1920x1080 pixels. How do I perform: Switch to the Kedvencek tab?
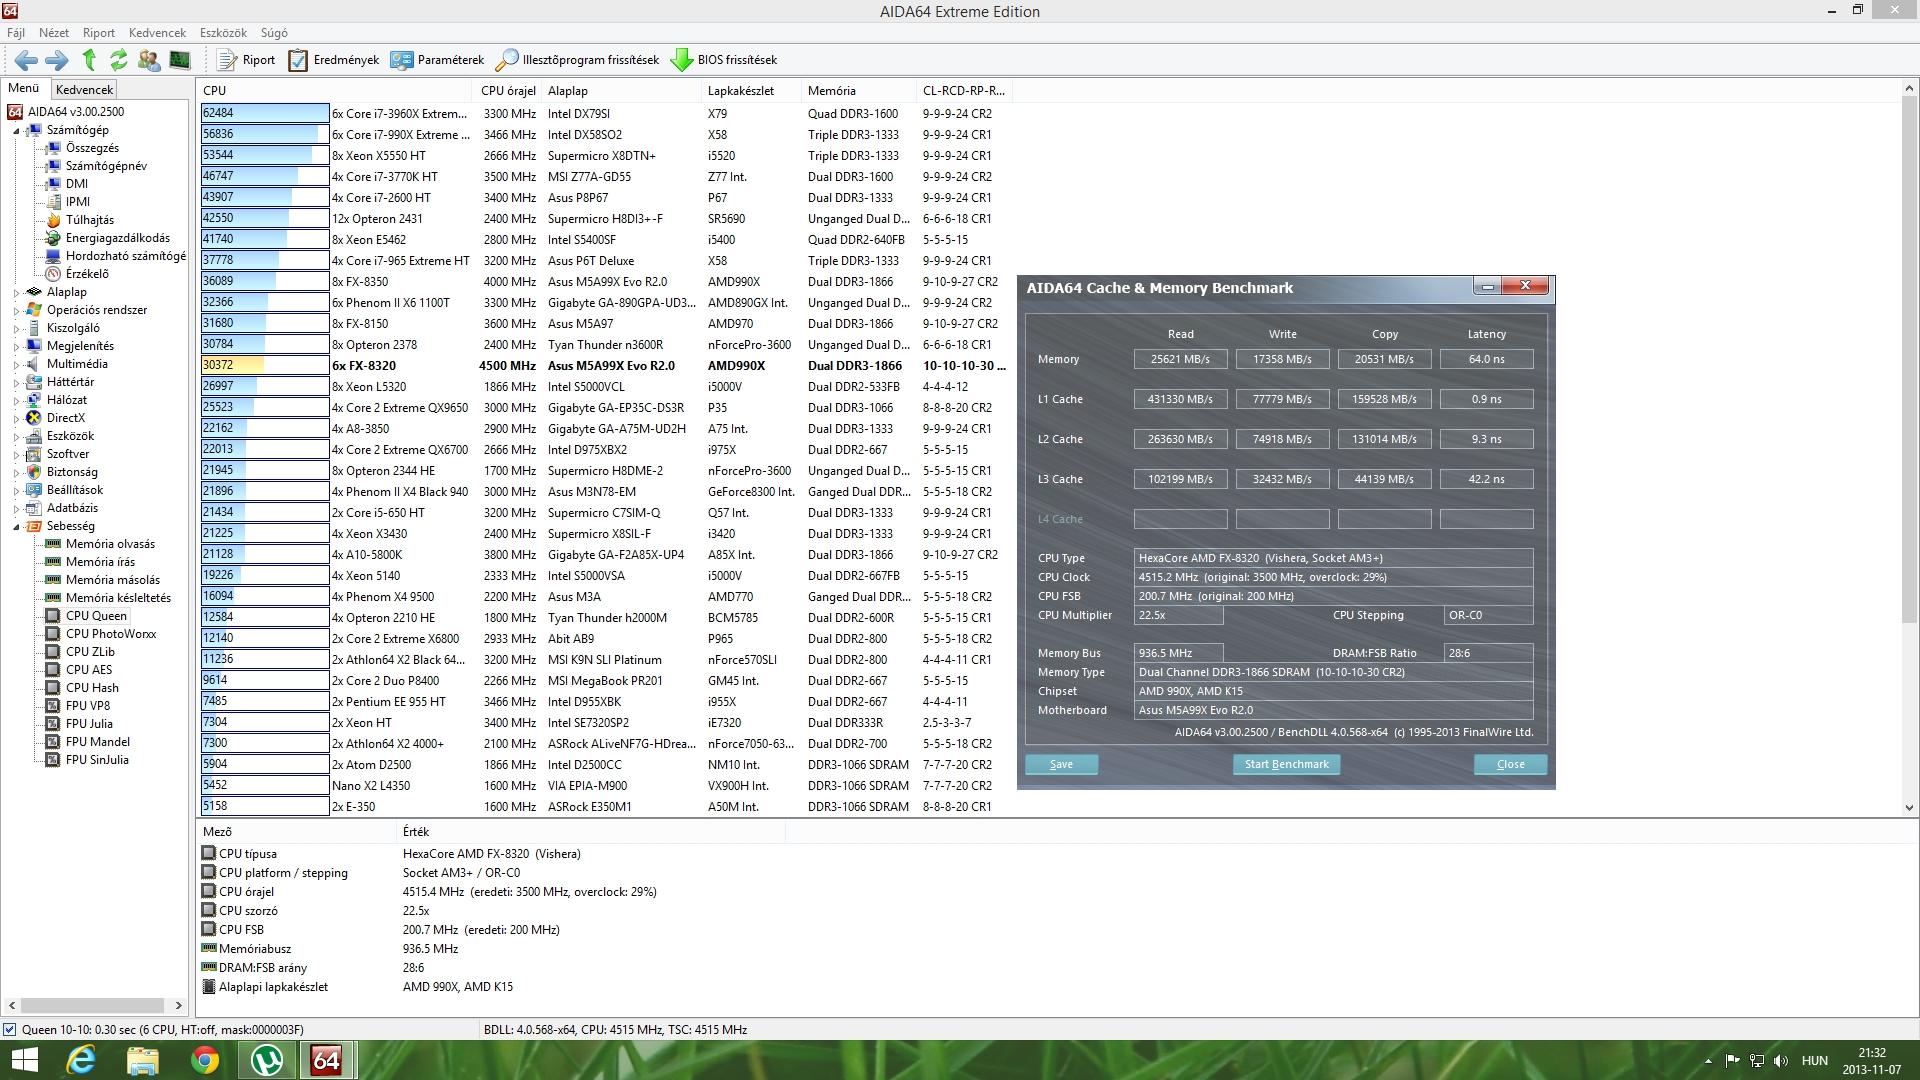click(84, 89)
